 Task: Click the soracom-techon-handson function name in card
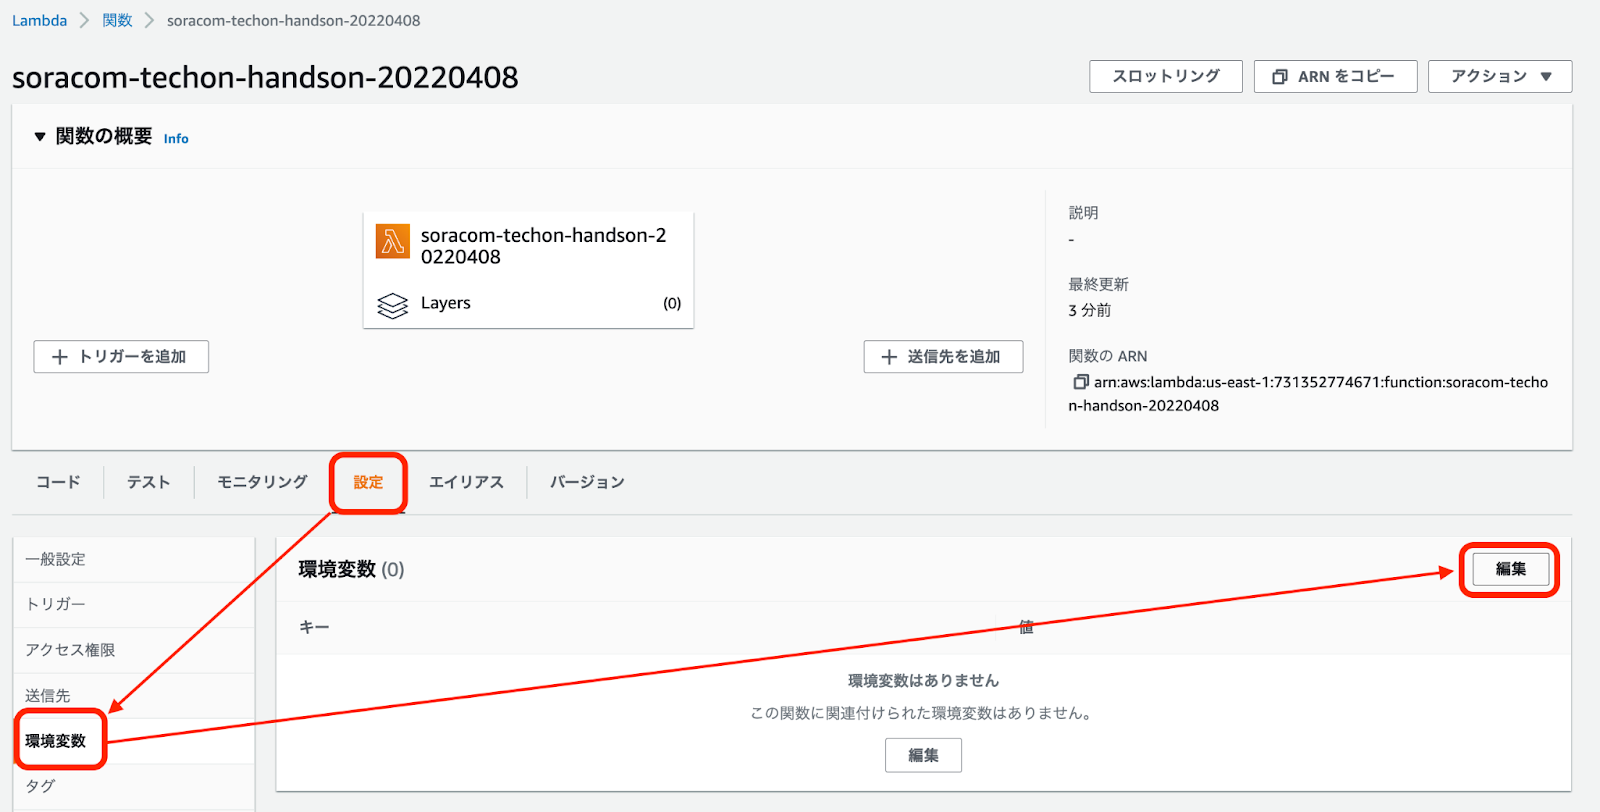(543, 246)
